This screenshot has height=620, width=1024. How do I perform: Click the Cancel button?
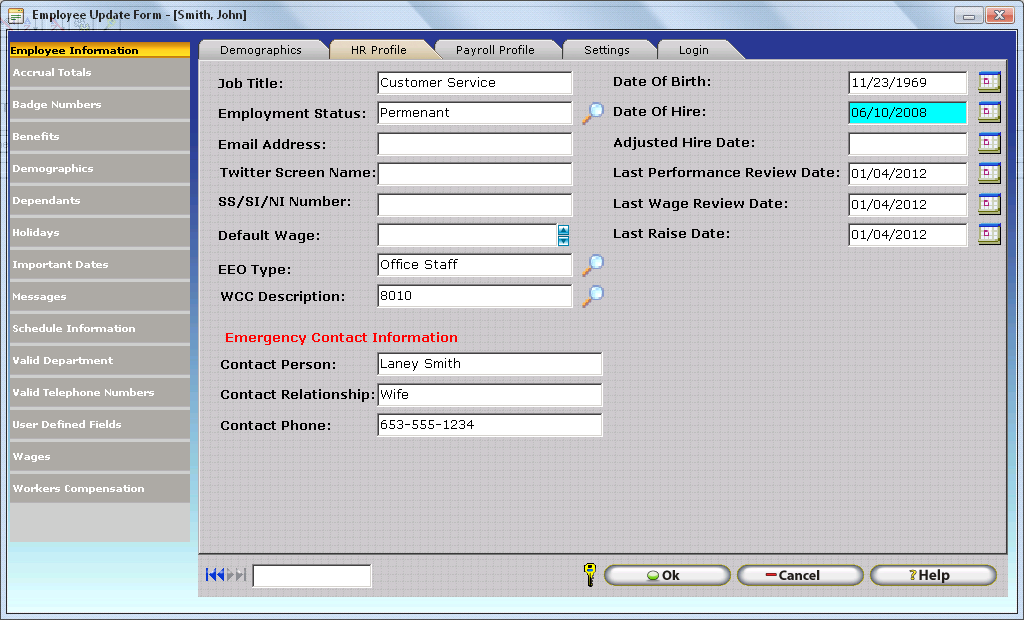pos(799,575)
